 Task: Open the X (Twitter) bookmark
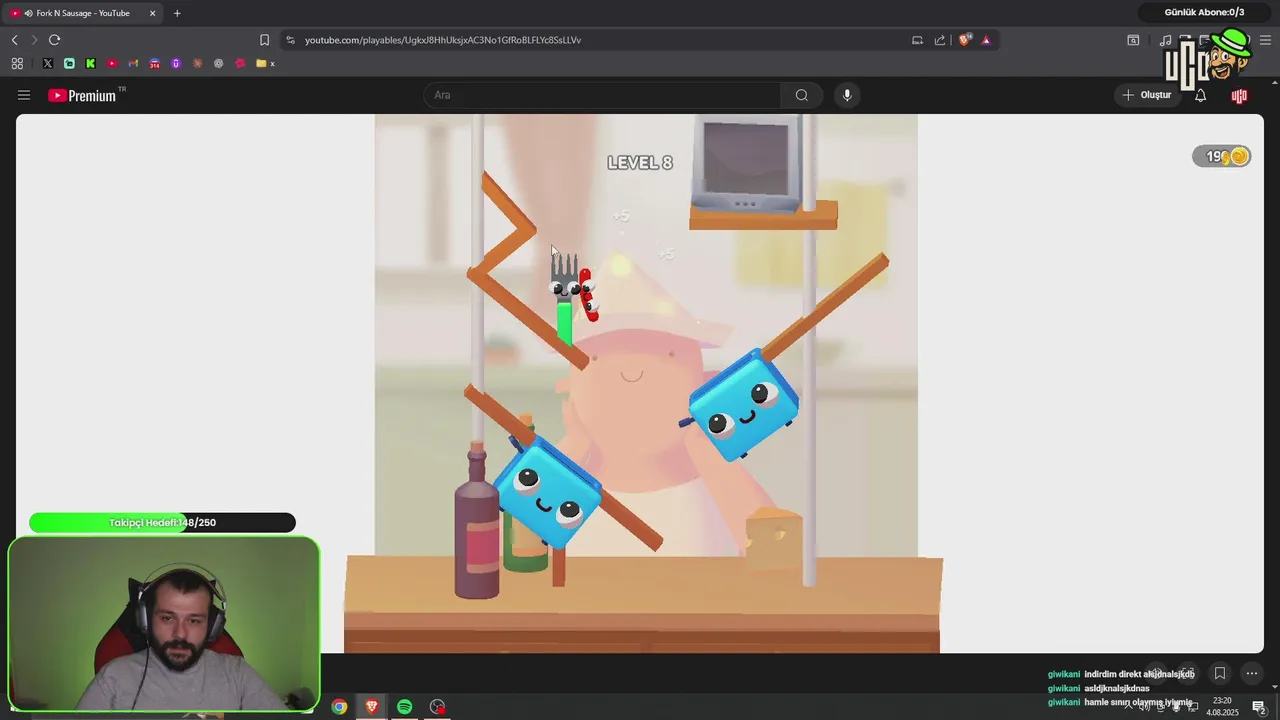[x=47, y=63]
